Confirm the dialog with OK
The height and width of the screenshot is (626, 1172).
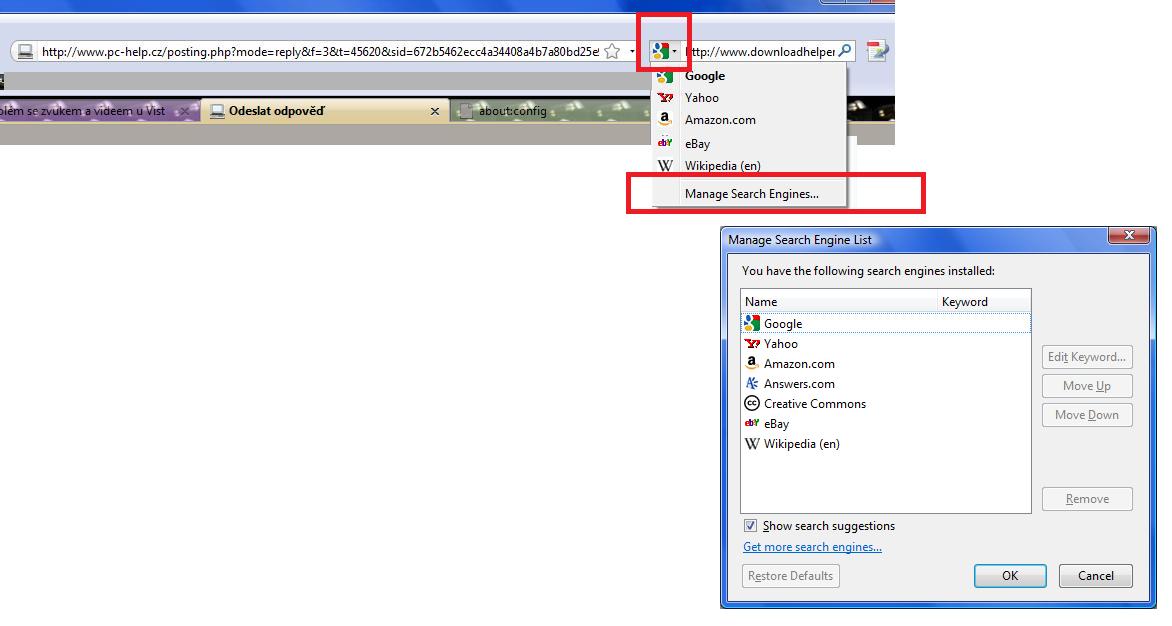(x=1010, y=576)
